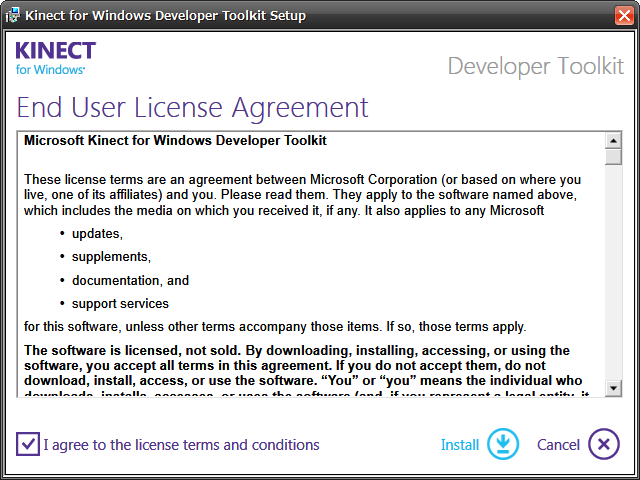The height and width of the screenshot is (480, 640).
Task: Click the 'Developer Toolkit' header text
Action: (x=536, y=66)
